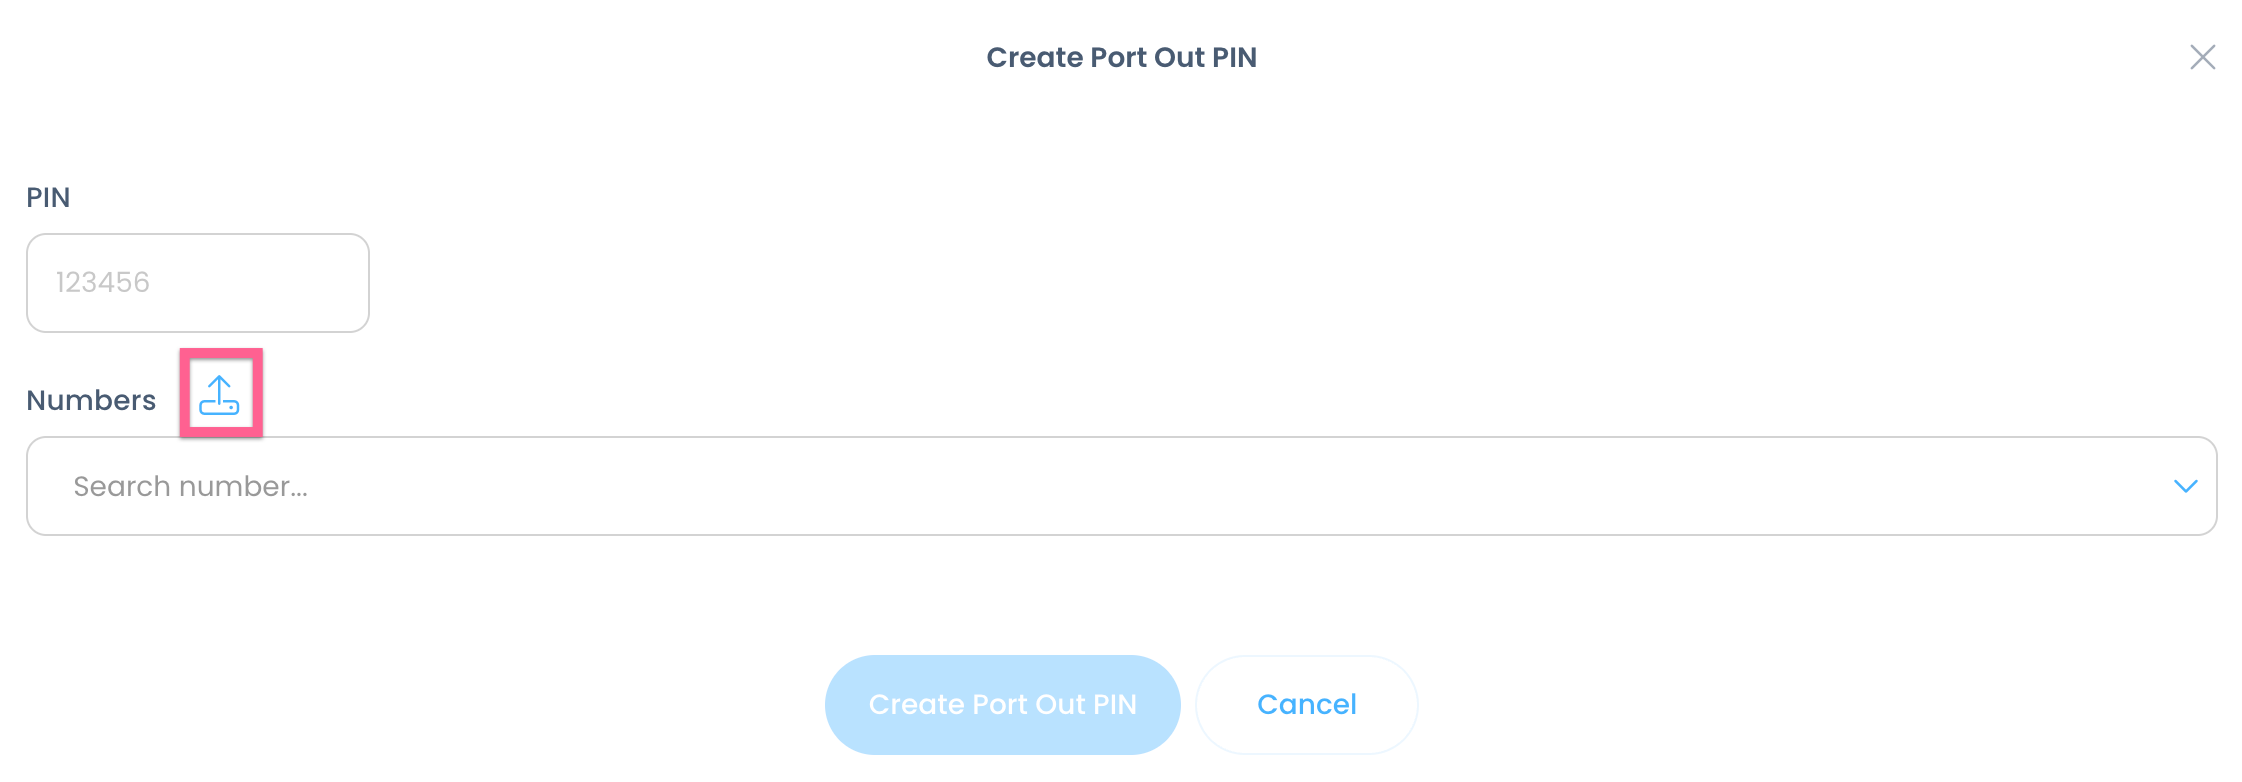Close the Create Port Out PIN dialog

click(x=2202, y=57)
